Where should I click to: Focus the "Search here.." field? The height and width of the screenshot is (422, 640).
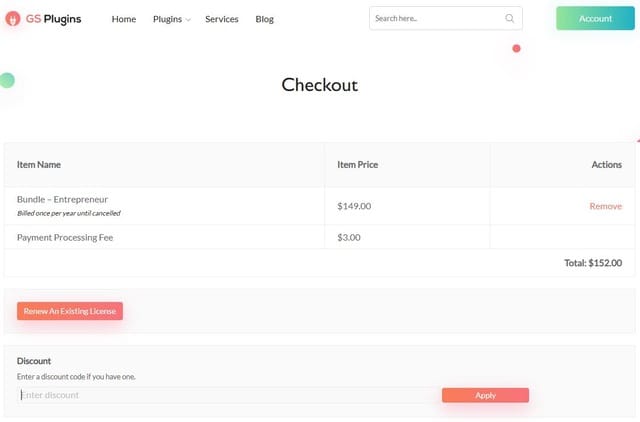click(436, 18)
